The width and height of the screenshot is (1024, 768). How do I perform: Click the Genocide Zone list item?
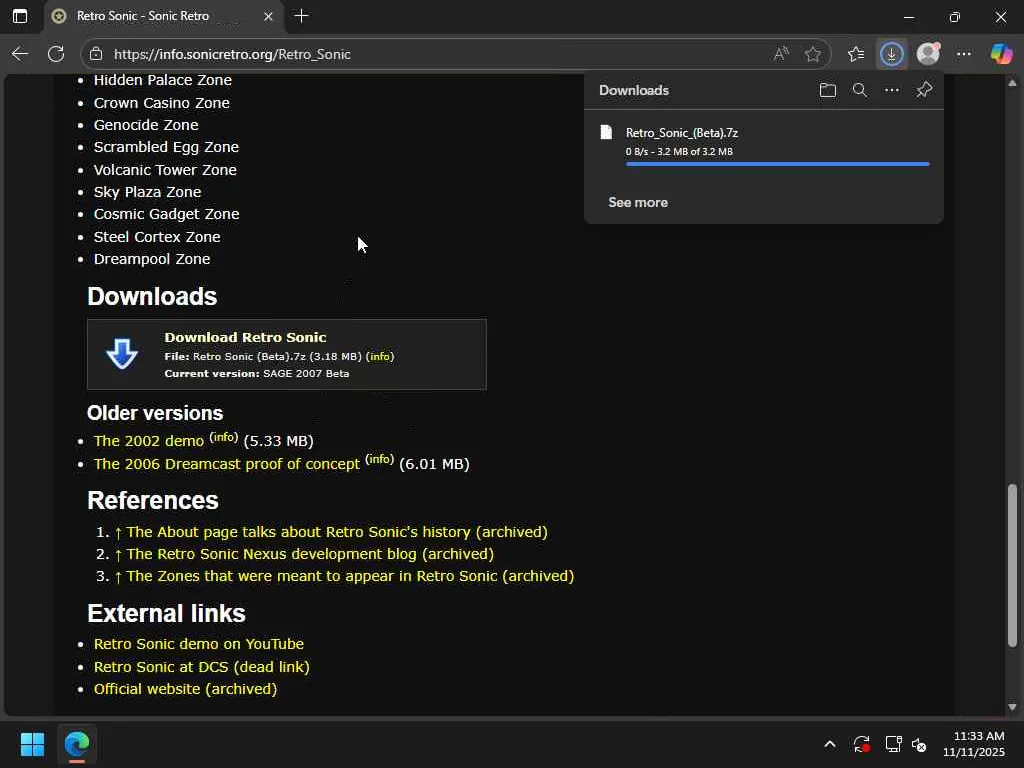pos(146,125)
